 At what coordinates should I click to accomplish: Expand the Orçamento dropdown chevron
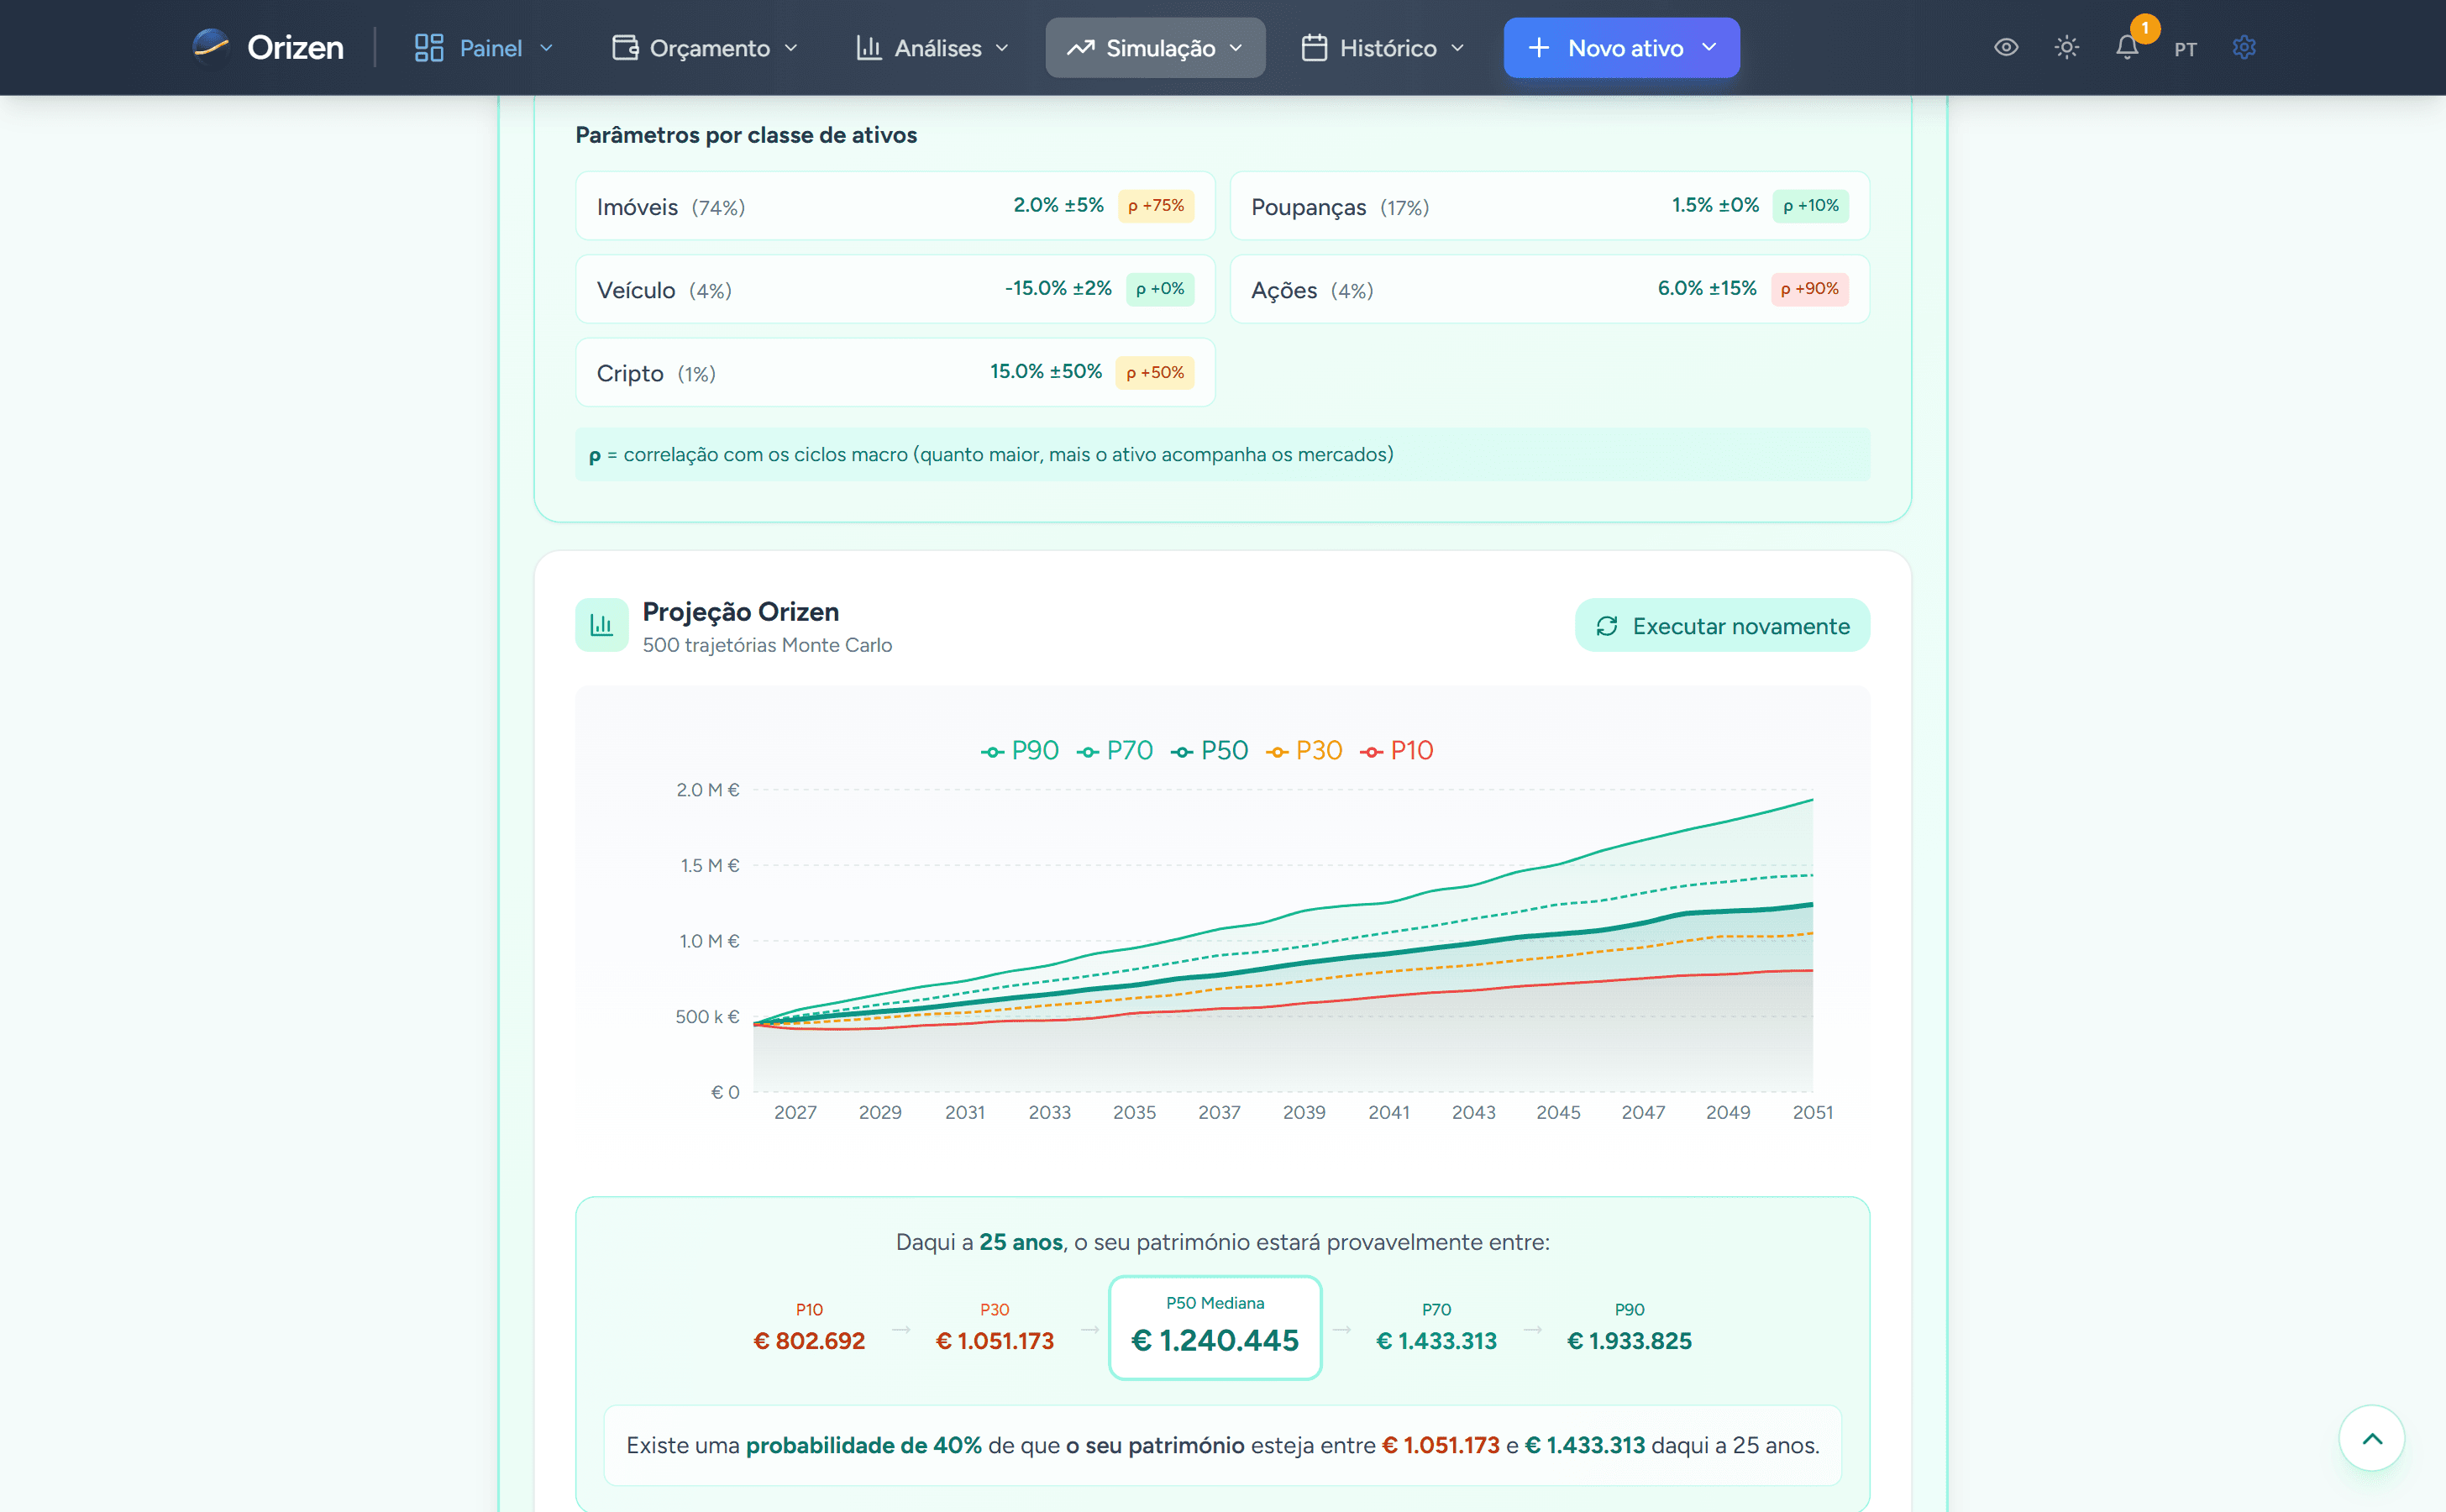click(791, 48)
